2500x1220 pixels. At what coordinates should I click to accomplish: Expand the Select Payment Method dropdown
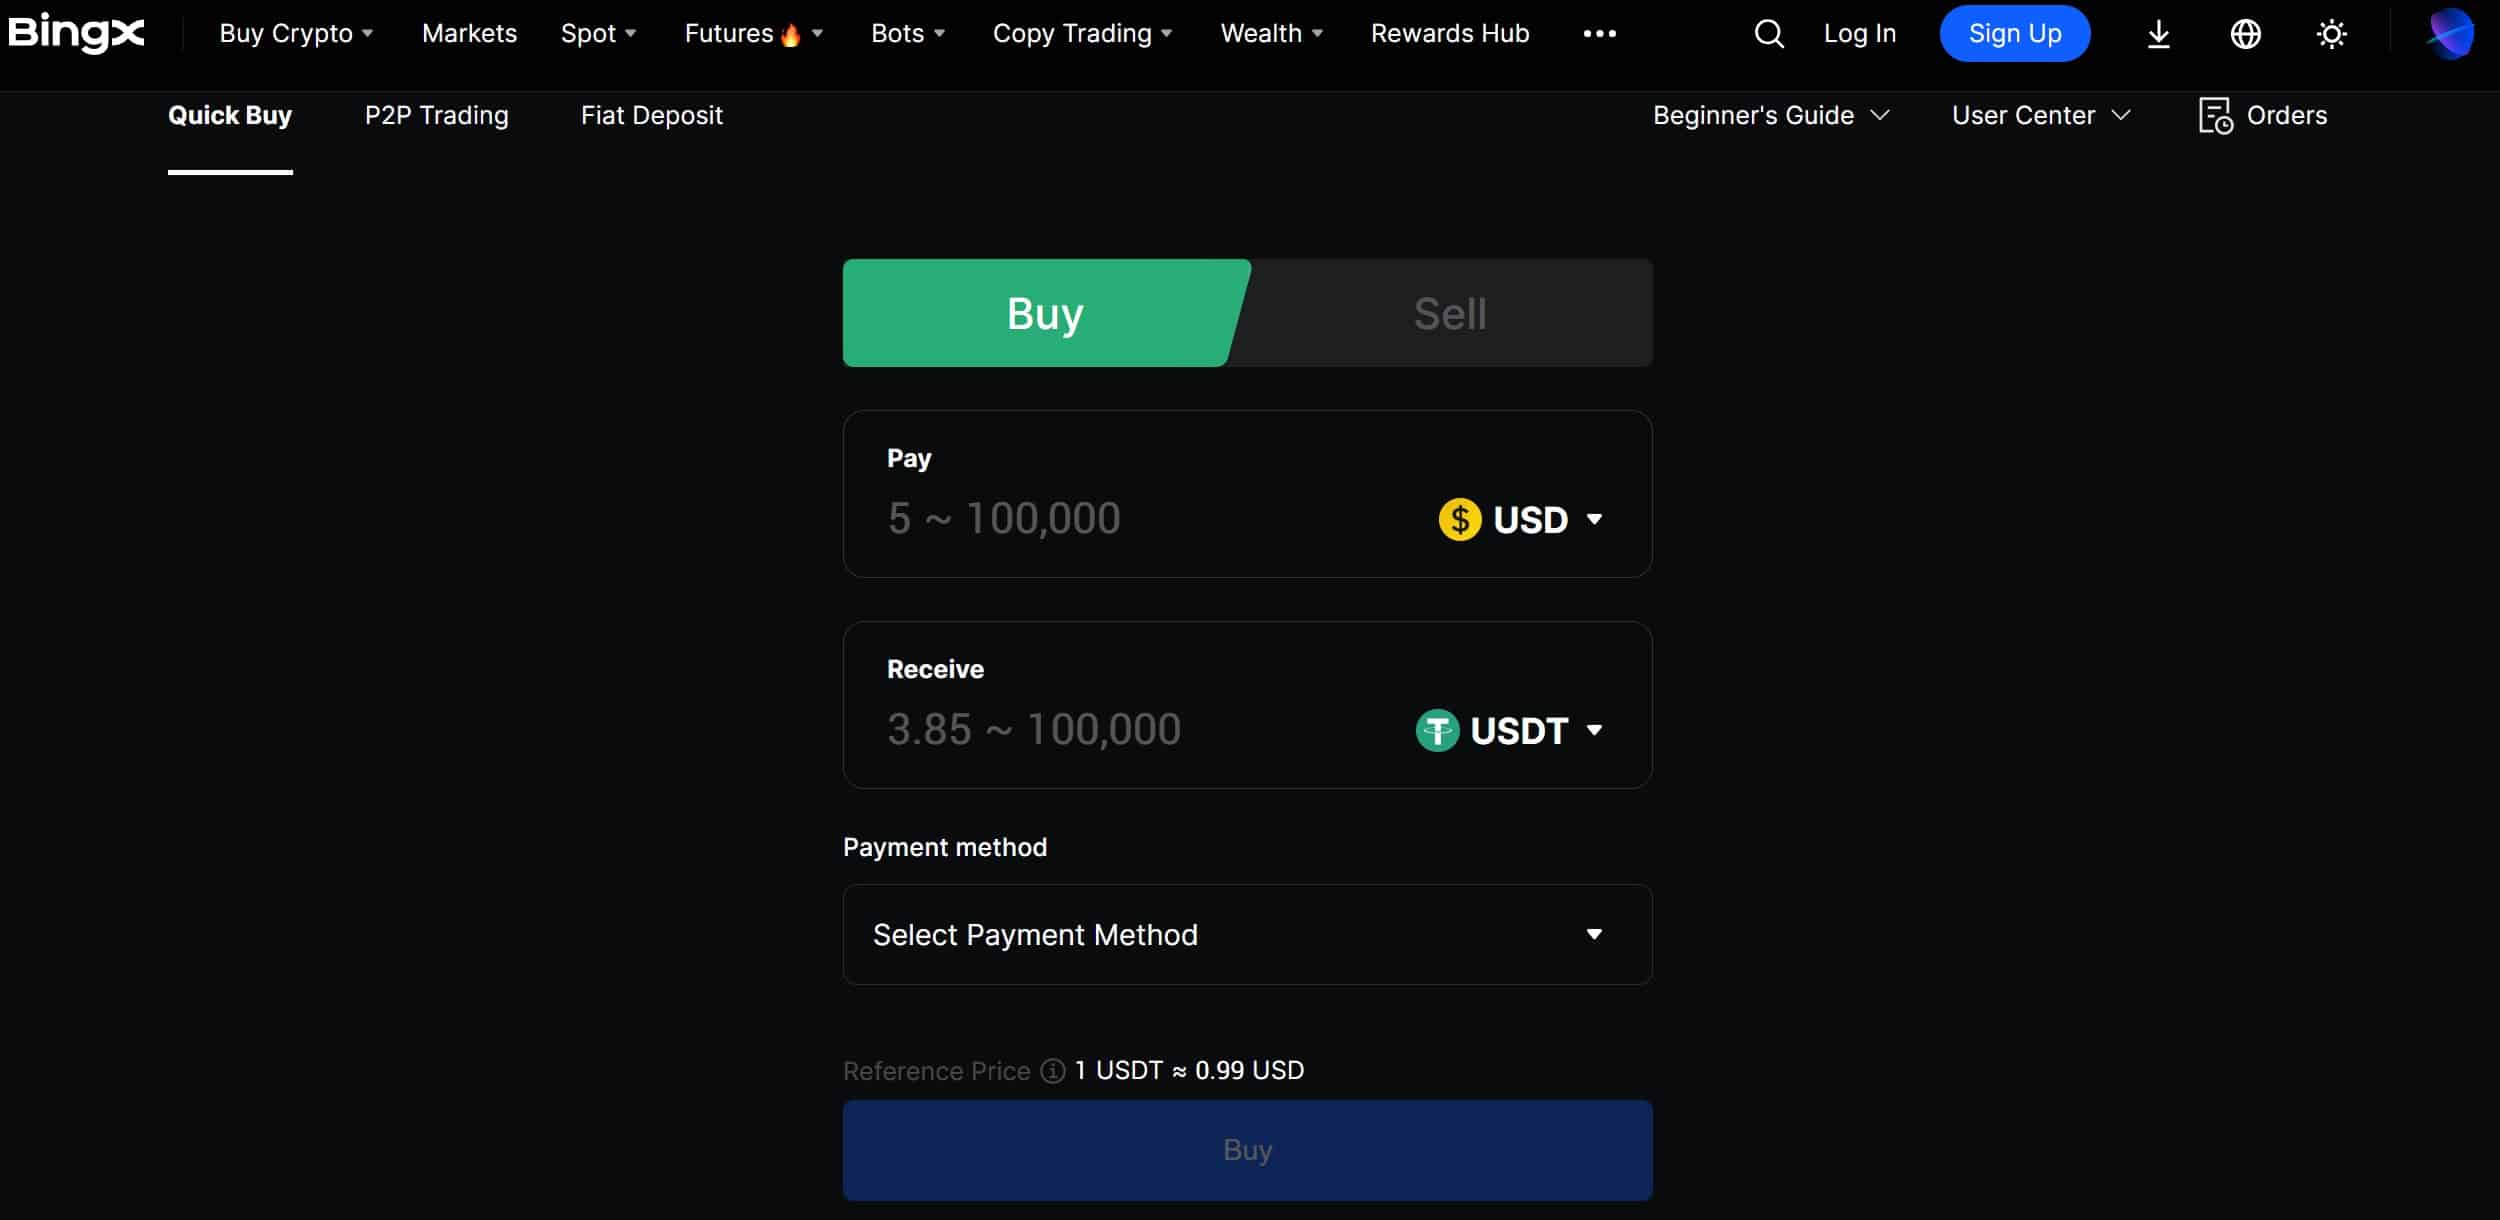(1247, 934)
